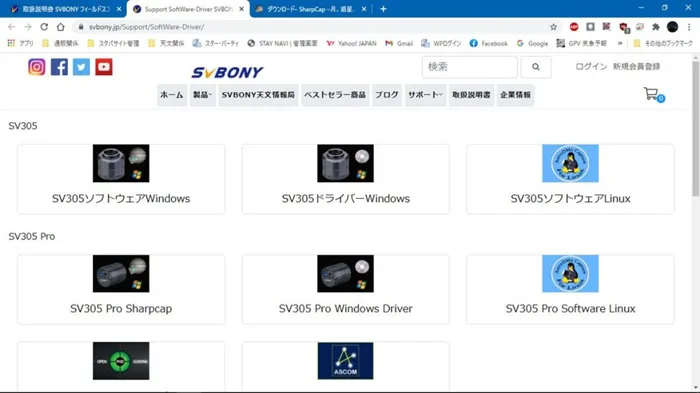The height and width of the screenshot is (393, 700).
Task: Click inside the 検索 search field
Action: tap(470, 67)
